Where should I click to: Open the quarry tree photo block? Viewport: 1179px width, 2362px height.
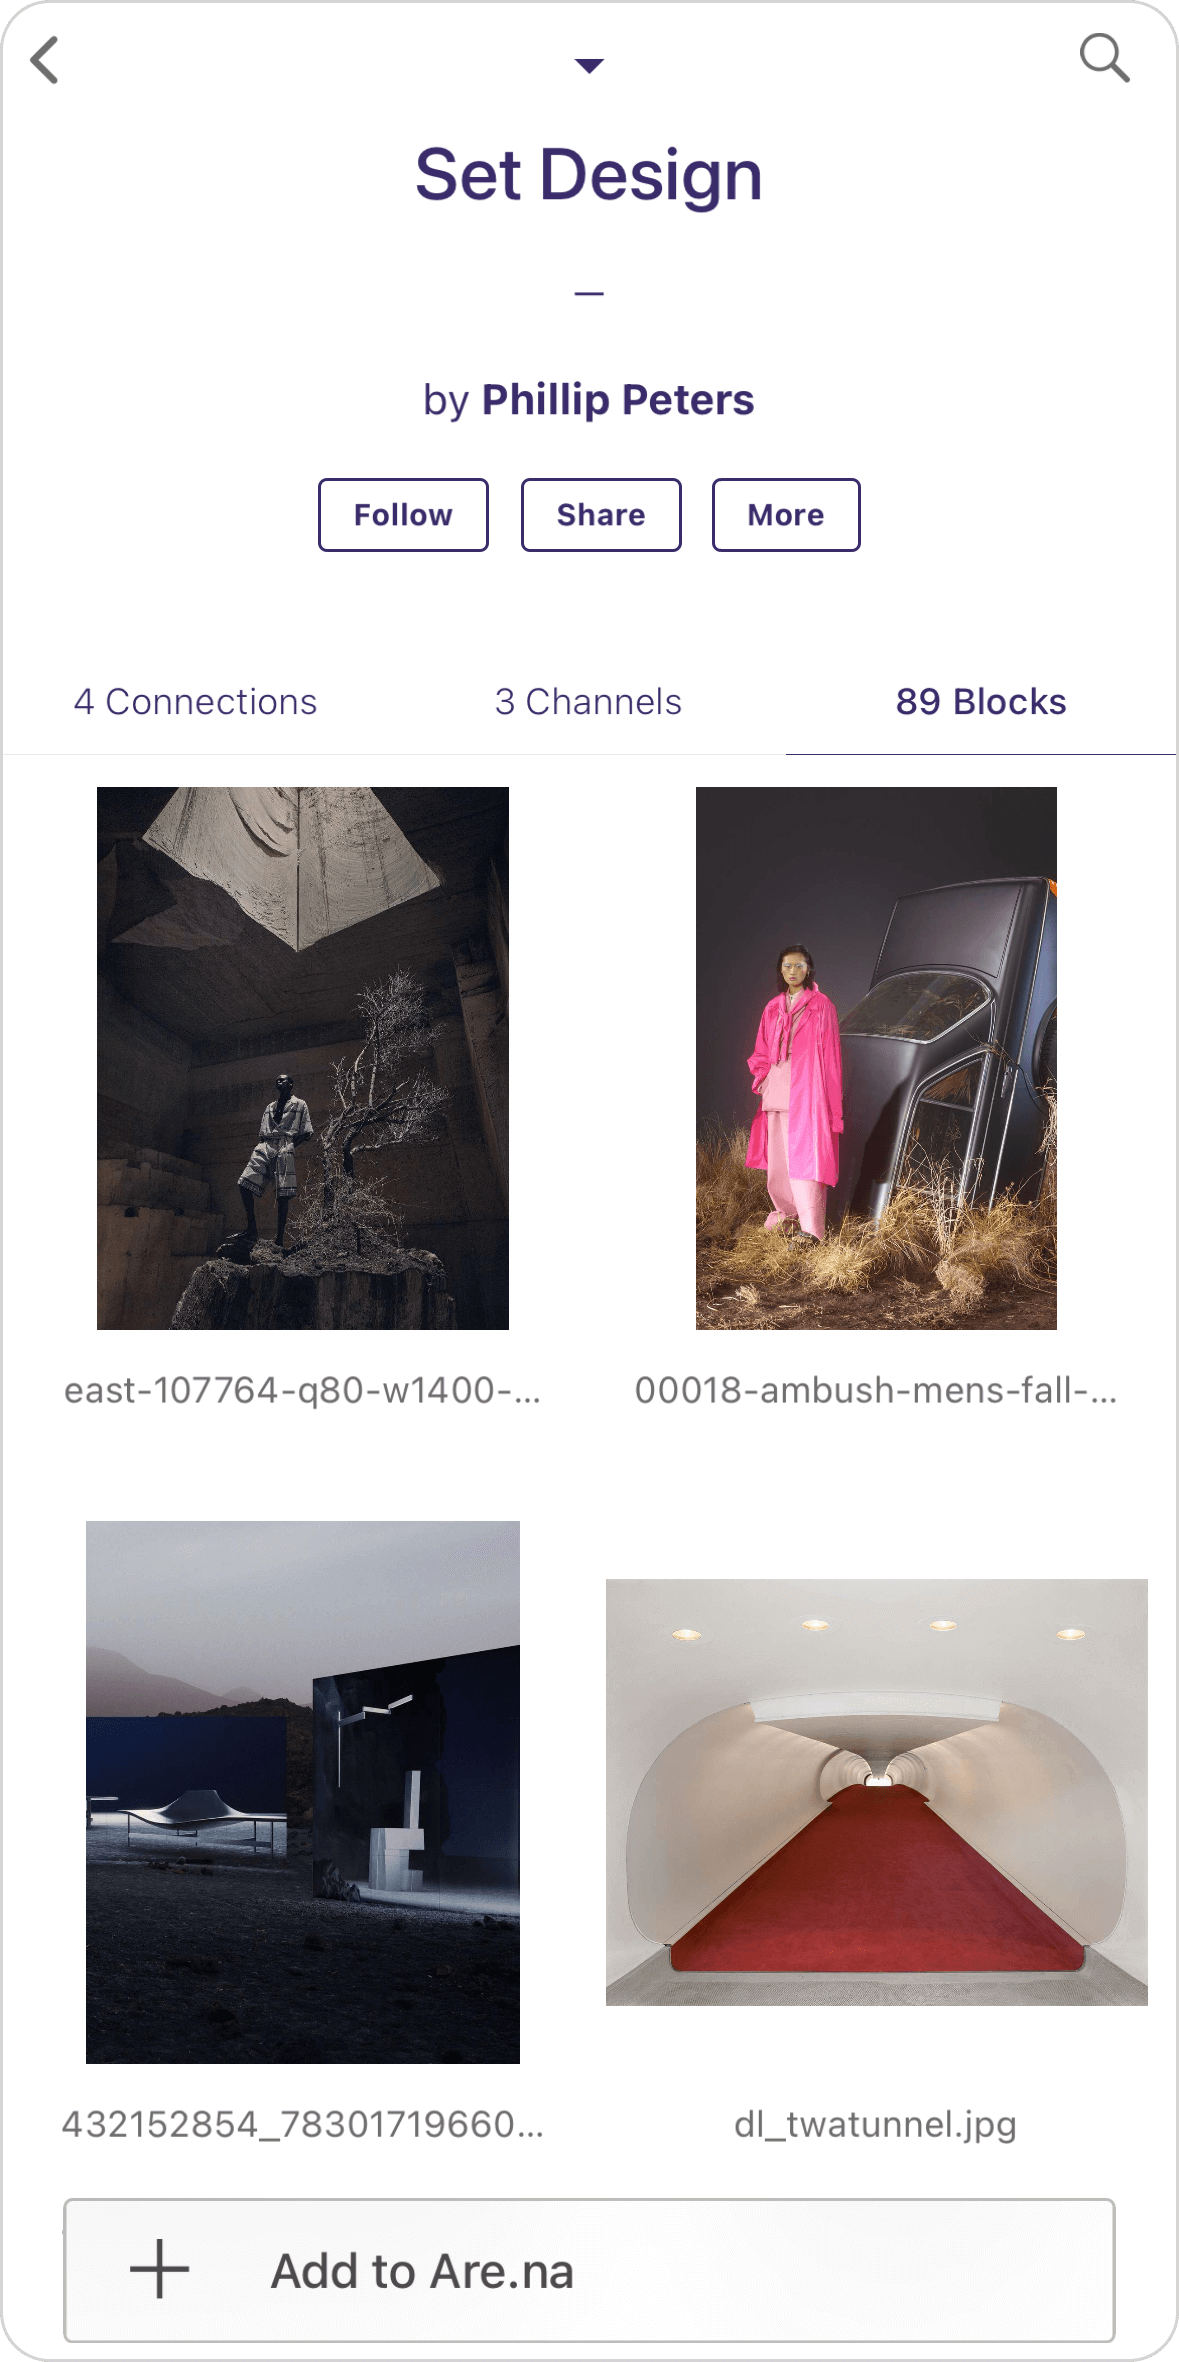303,1058
